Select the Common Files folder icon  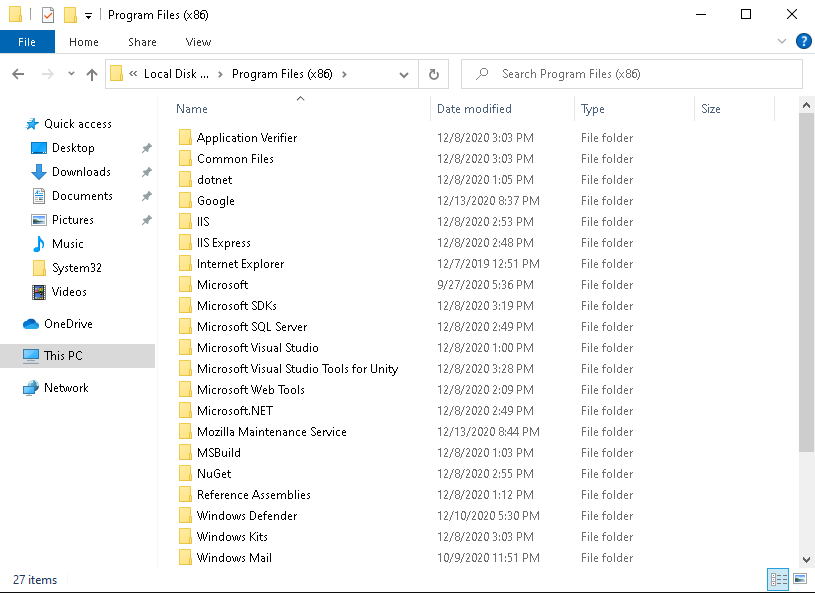[x=185, y=158]
